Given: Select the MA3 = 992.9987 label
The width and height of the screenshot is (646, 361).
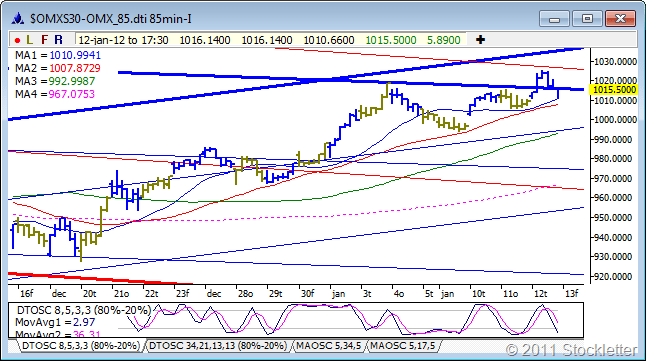Looking at the screenshot, I should tap(55, 81).
